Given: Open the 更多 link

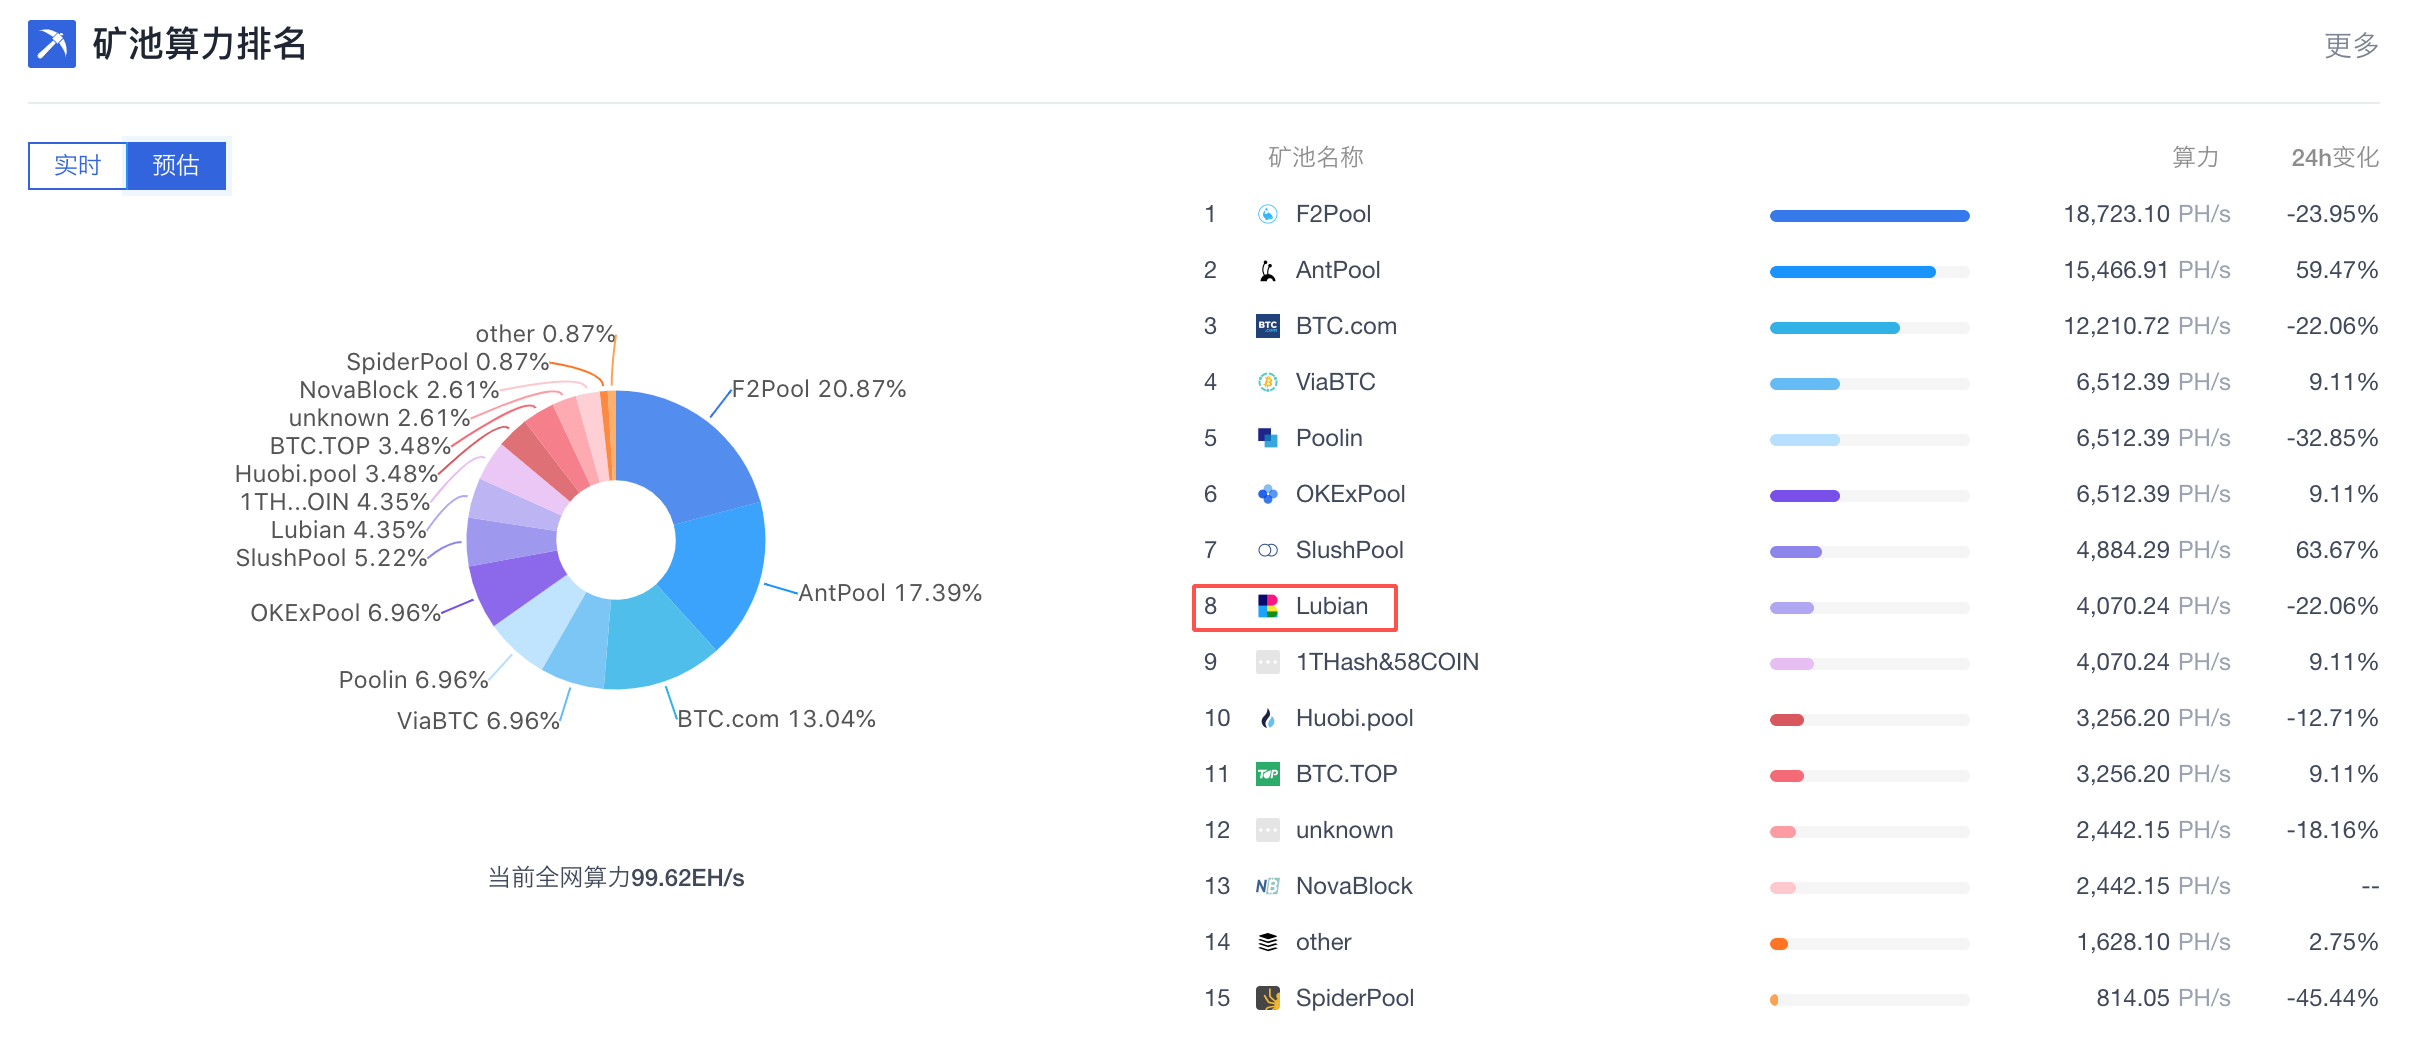Looking at the screenshot, I should [2351, 45].
